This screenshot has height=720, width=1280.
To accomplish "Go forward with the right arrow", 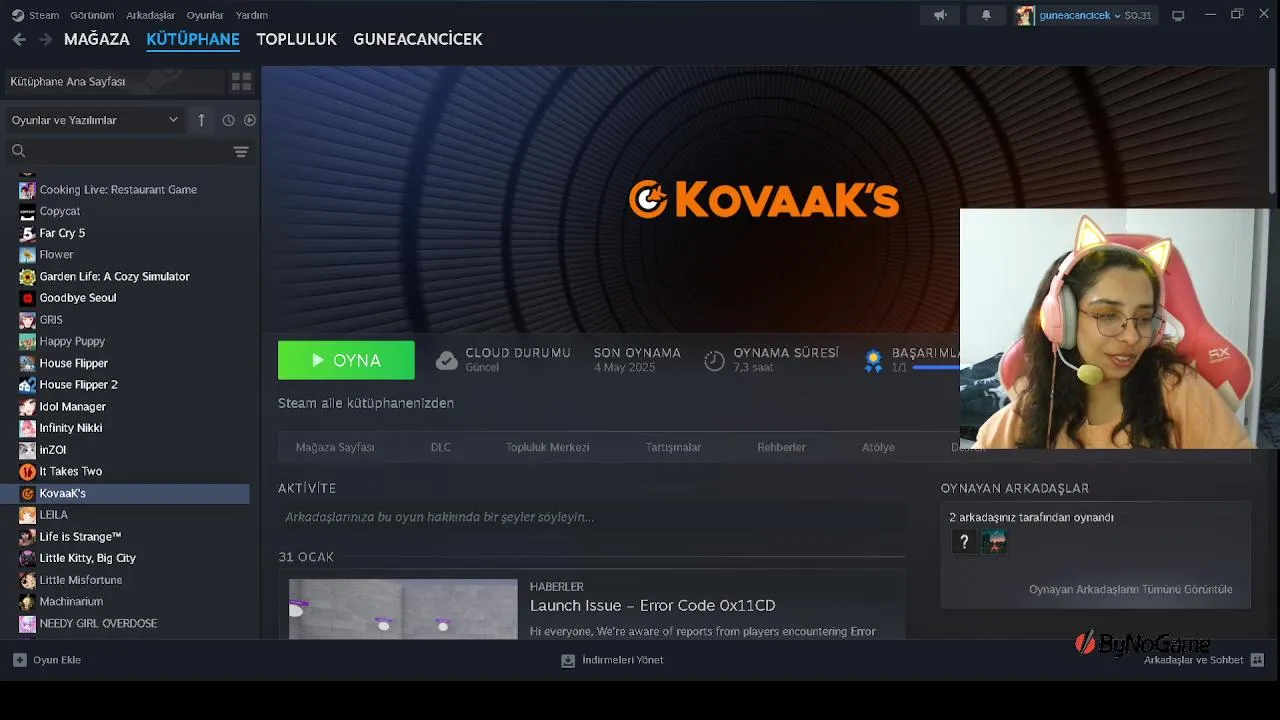I will tap(45, 39).
